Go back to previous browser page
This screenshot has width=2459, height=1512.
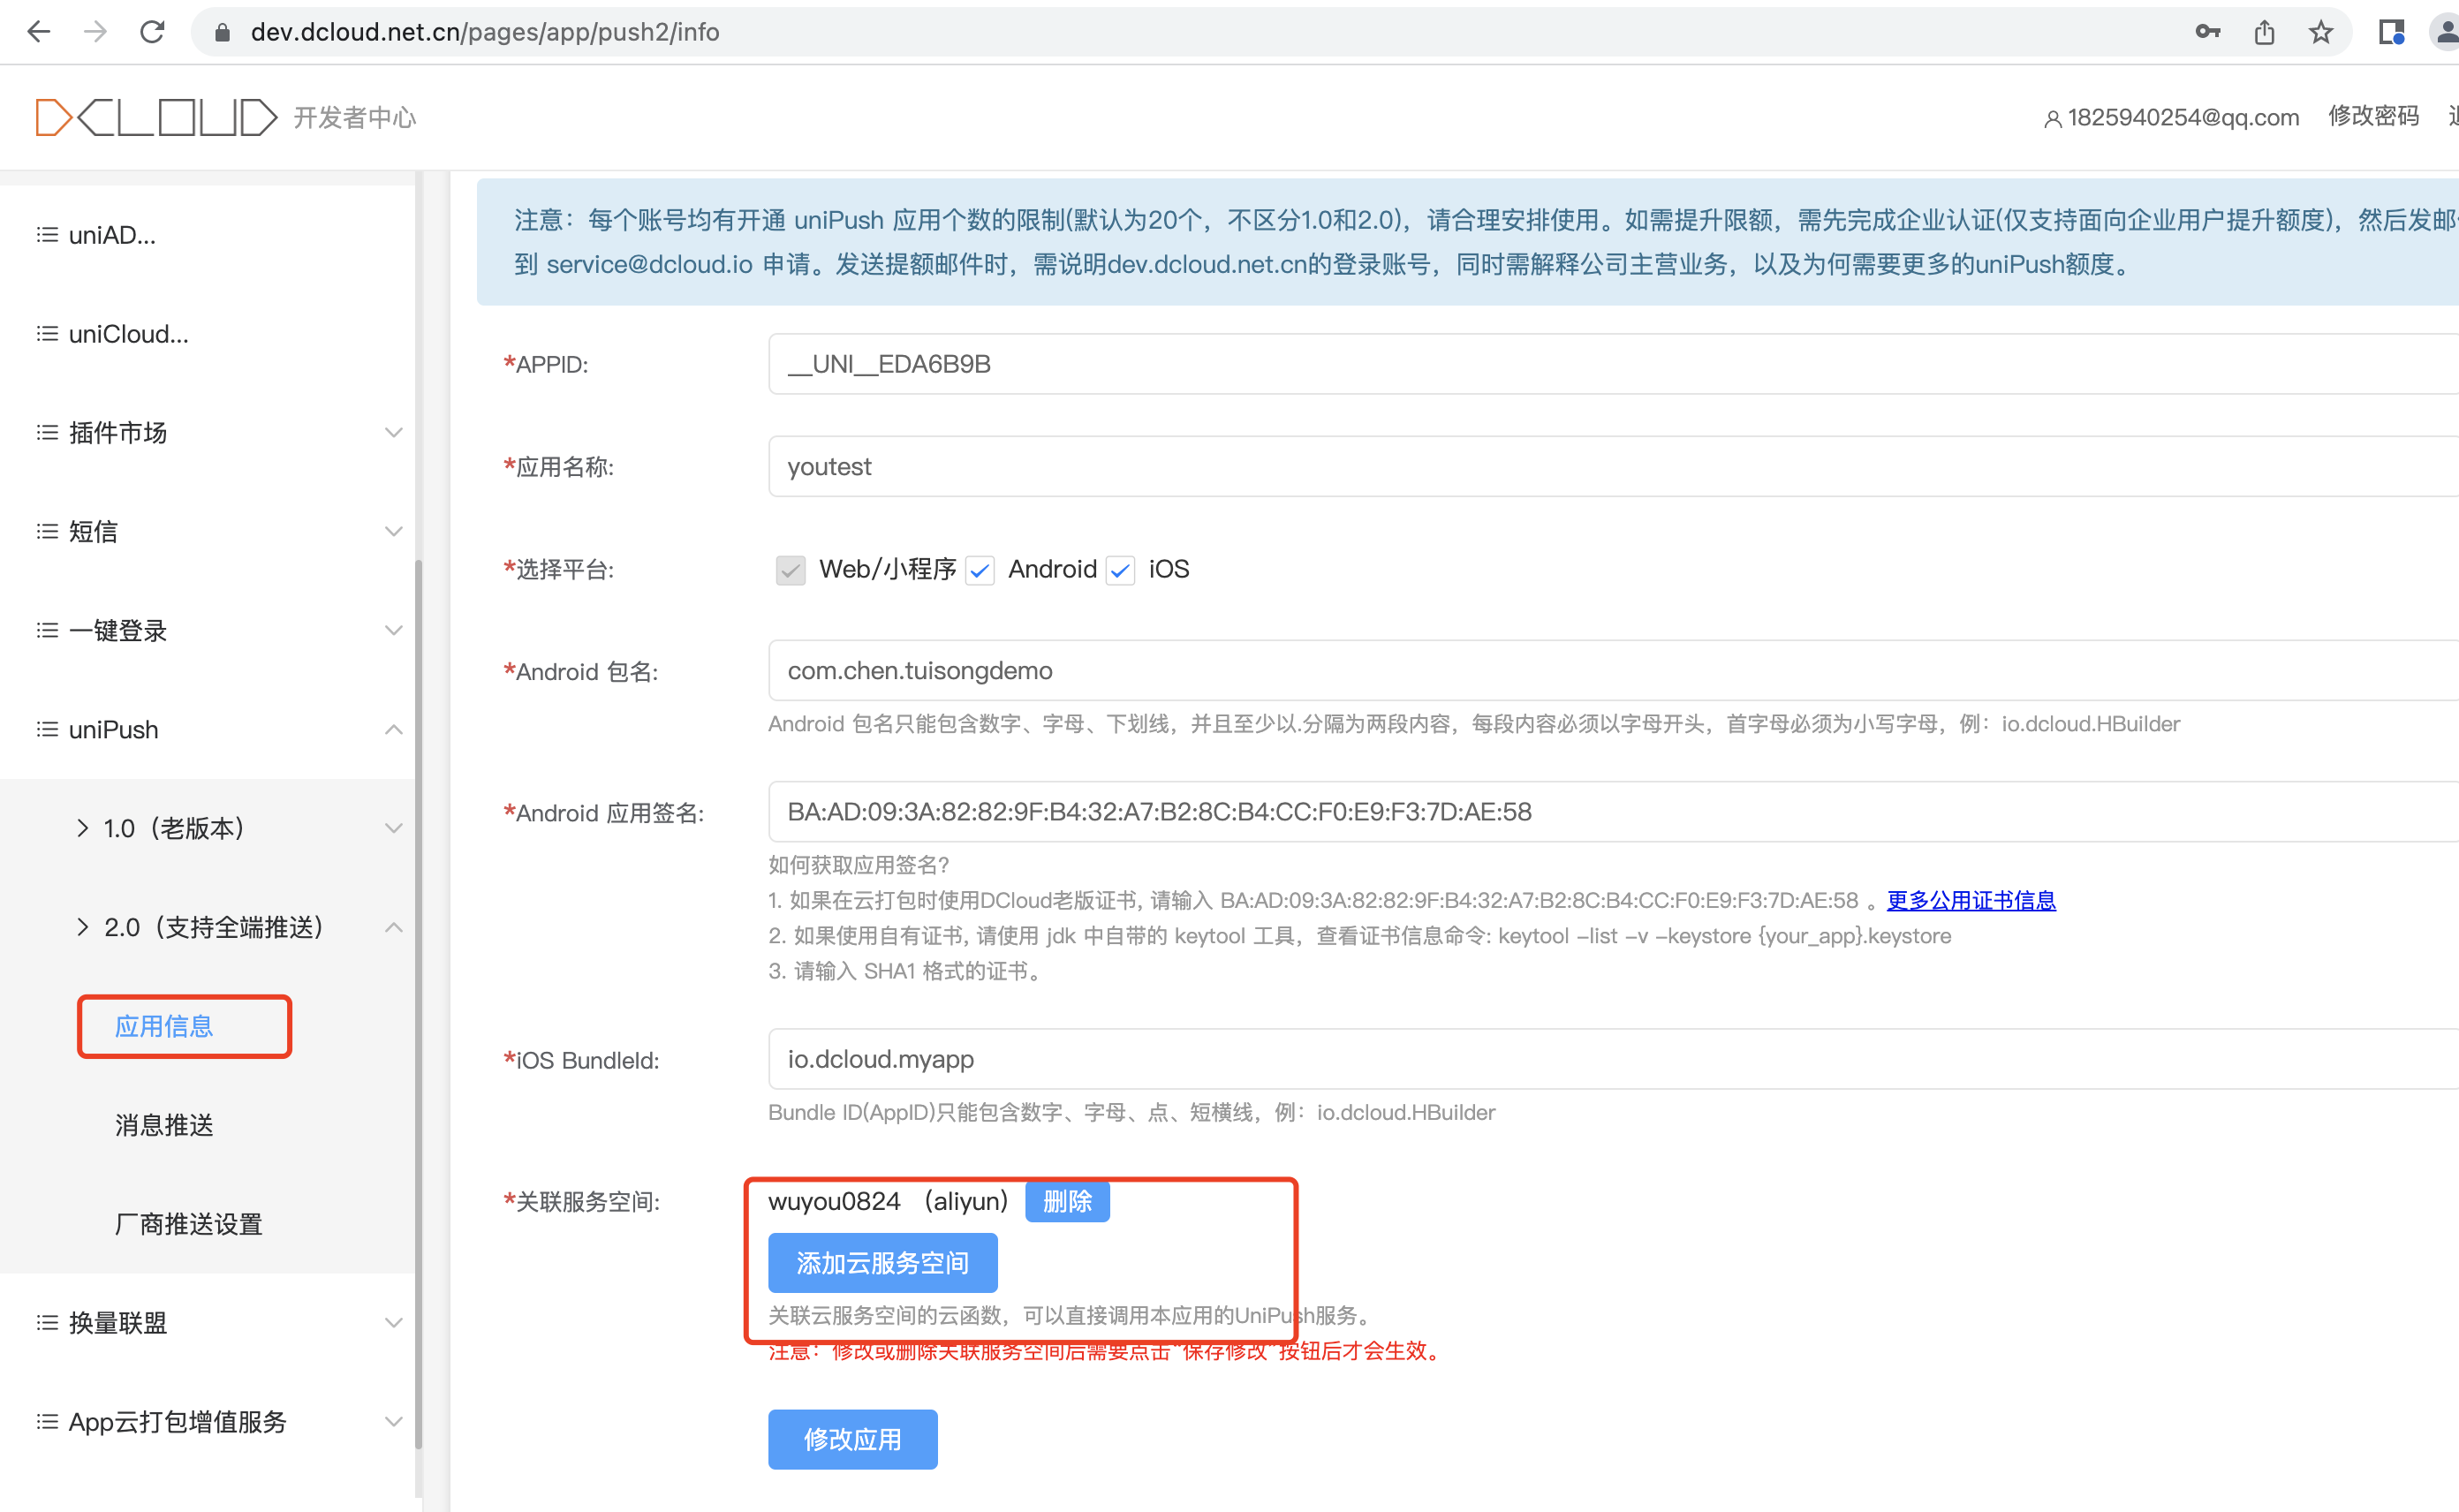(x=38, y=32)
